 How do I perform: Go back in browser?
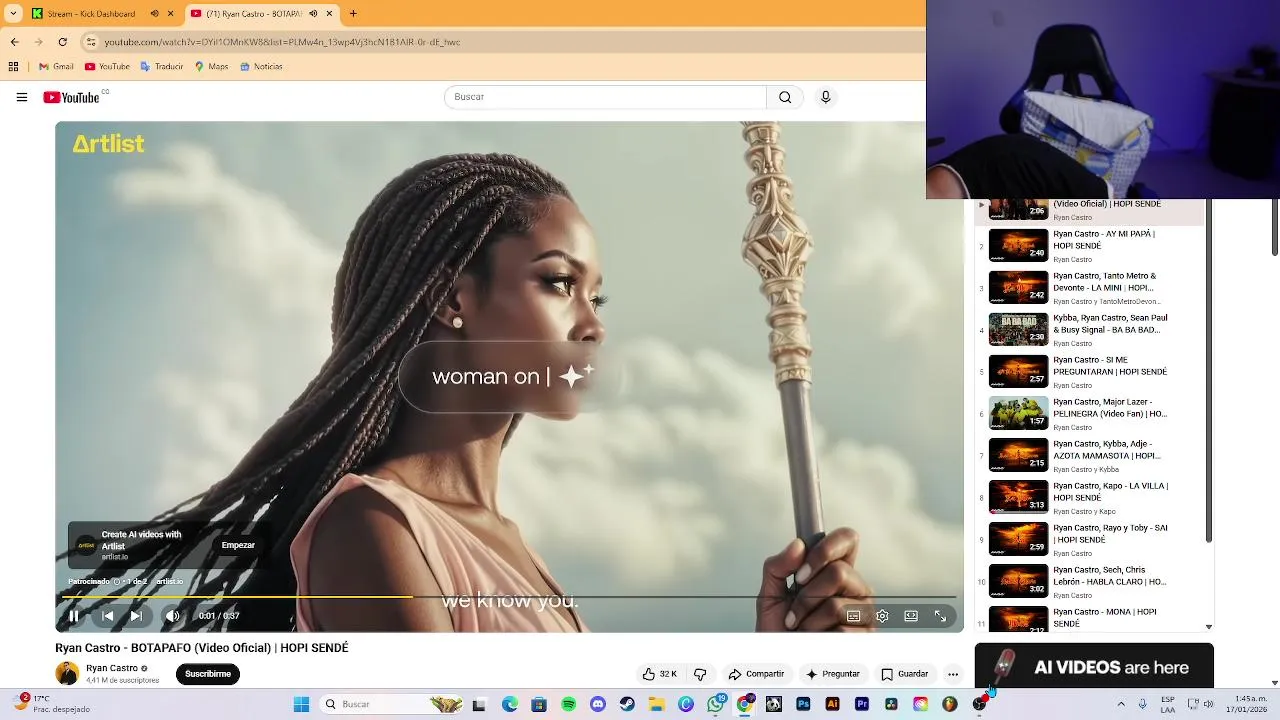click(x=14, y=42)
